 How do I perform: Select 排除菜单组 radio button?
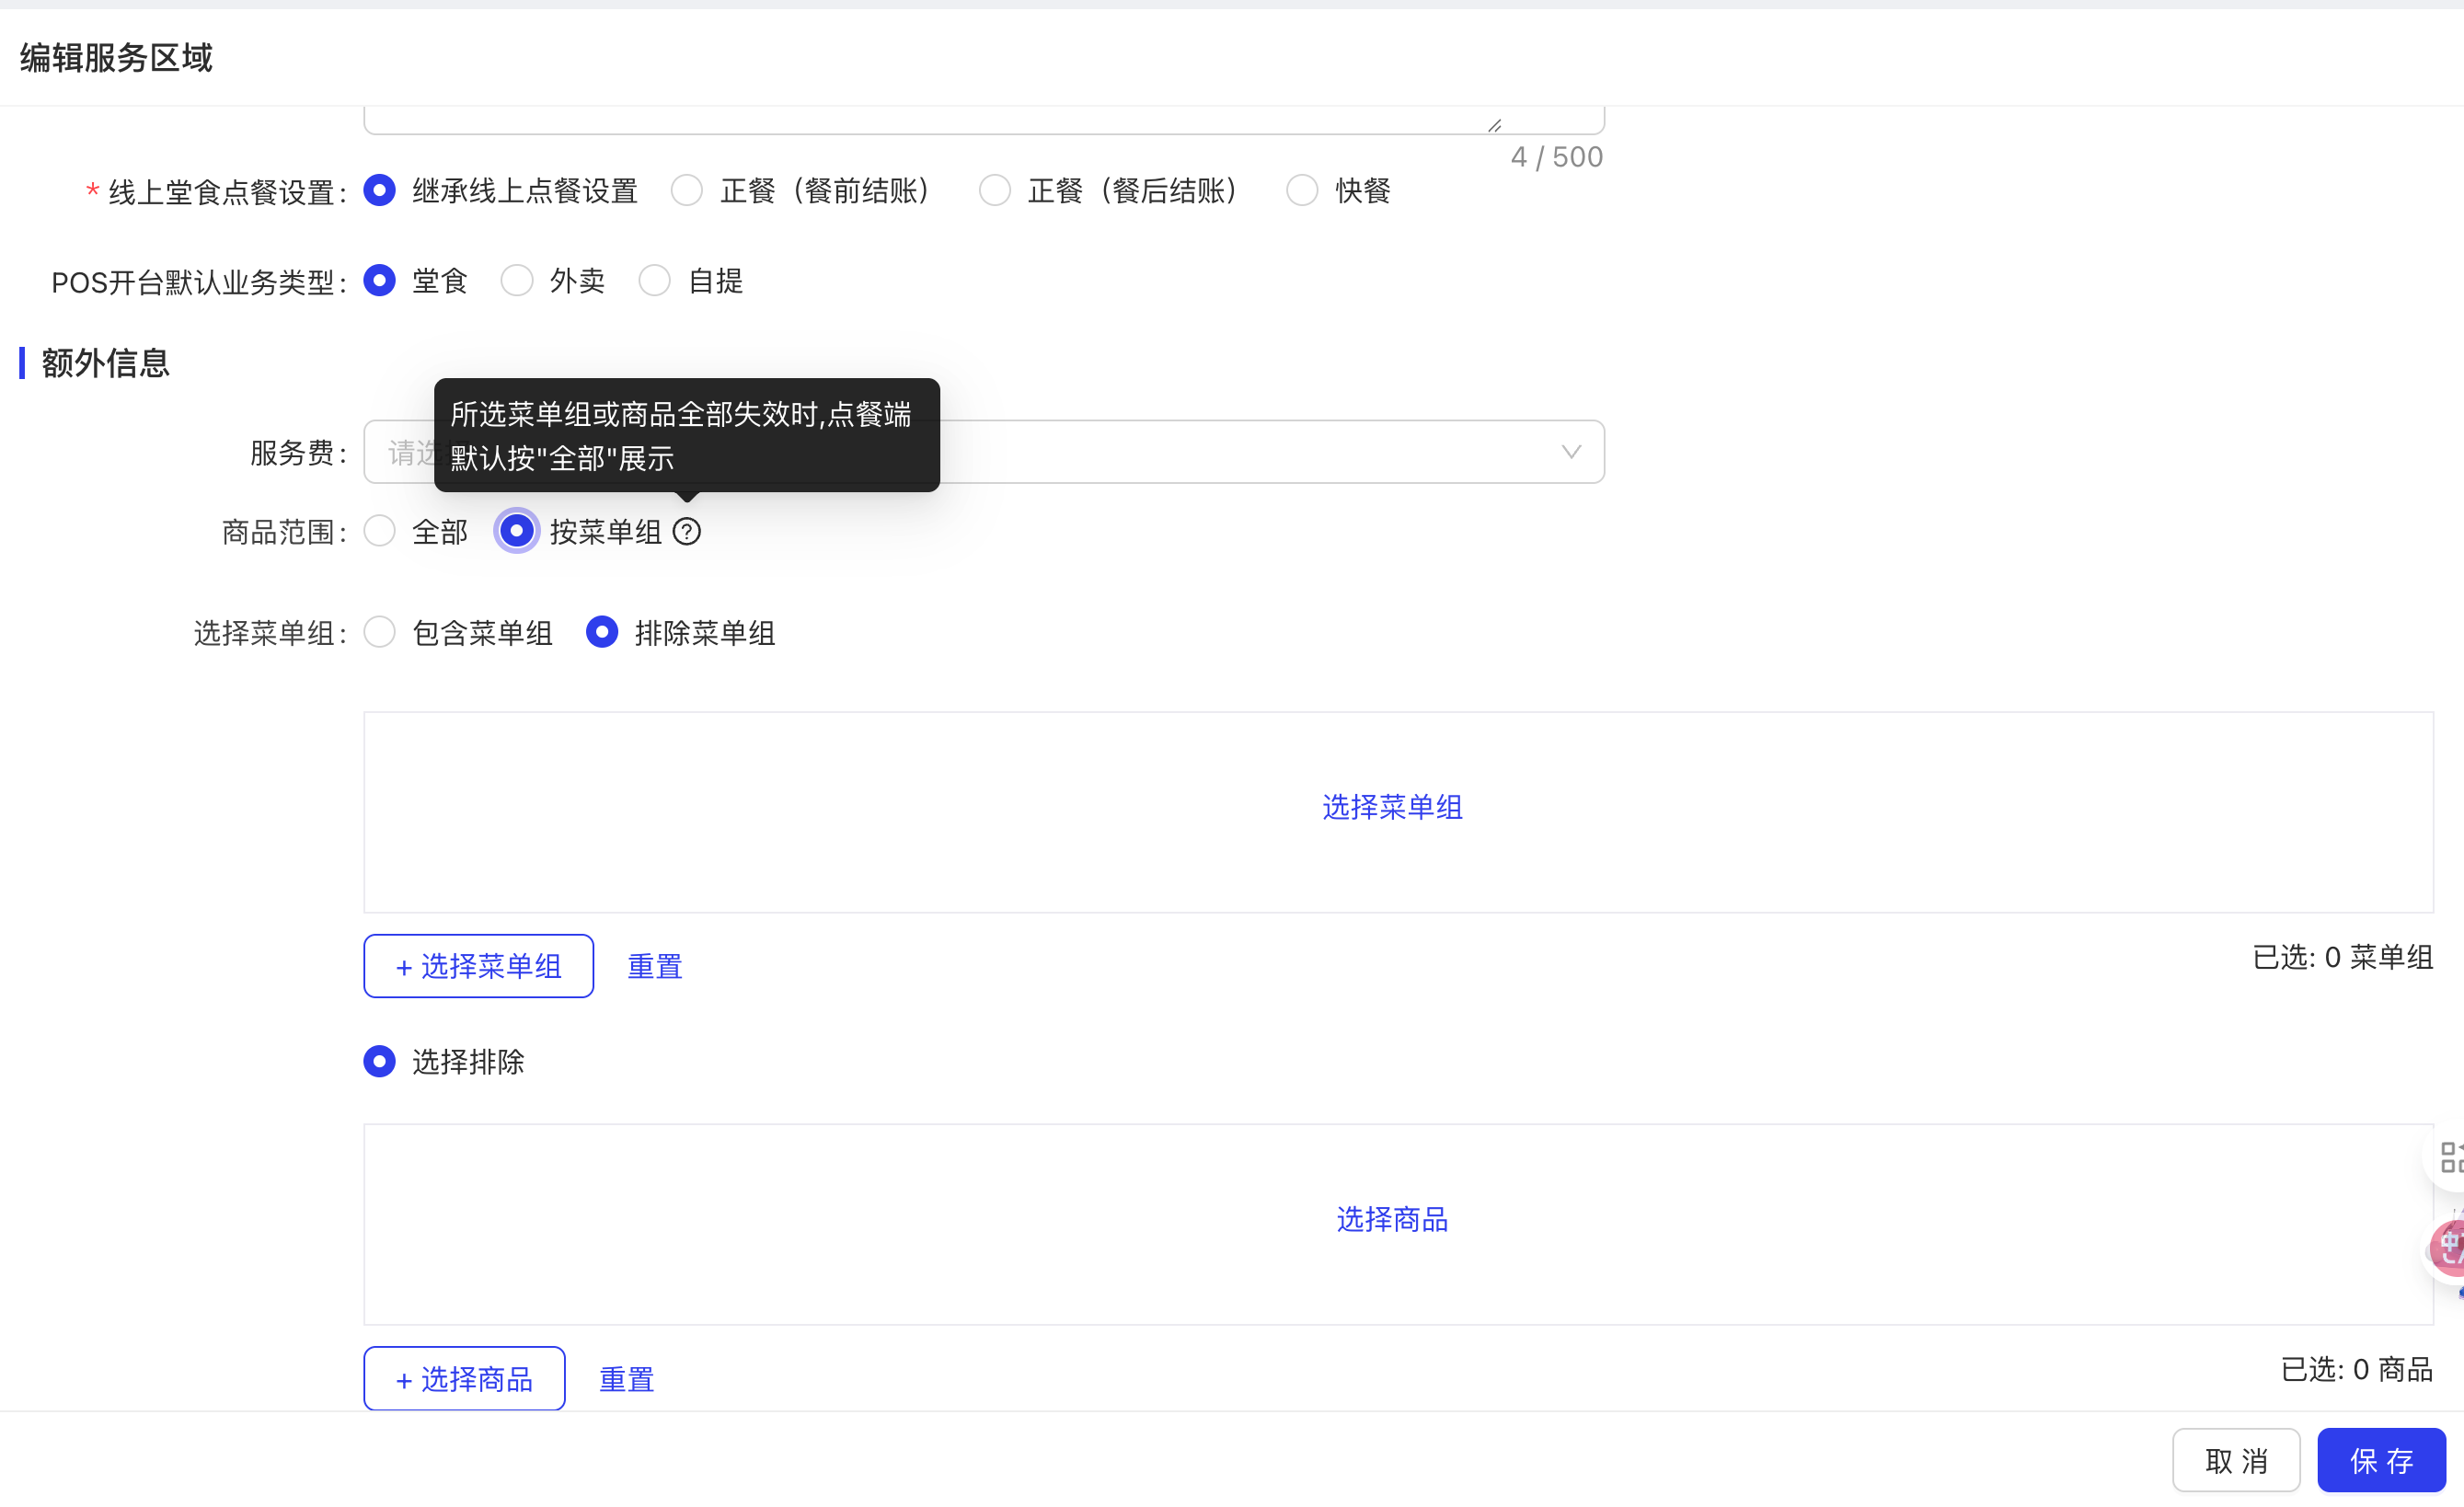coord(602,633)
